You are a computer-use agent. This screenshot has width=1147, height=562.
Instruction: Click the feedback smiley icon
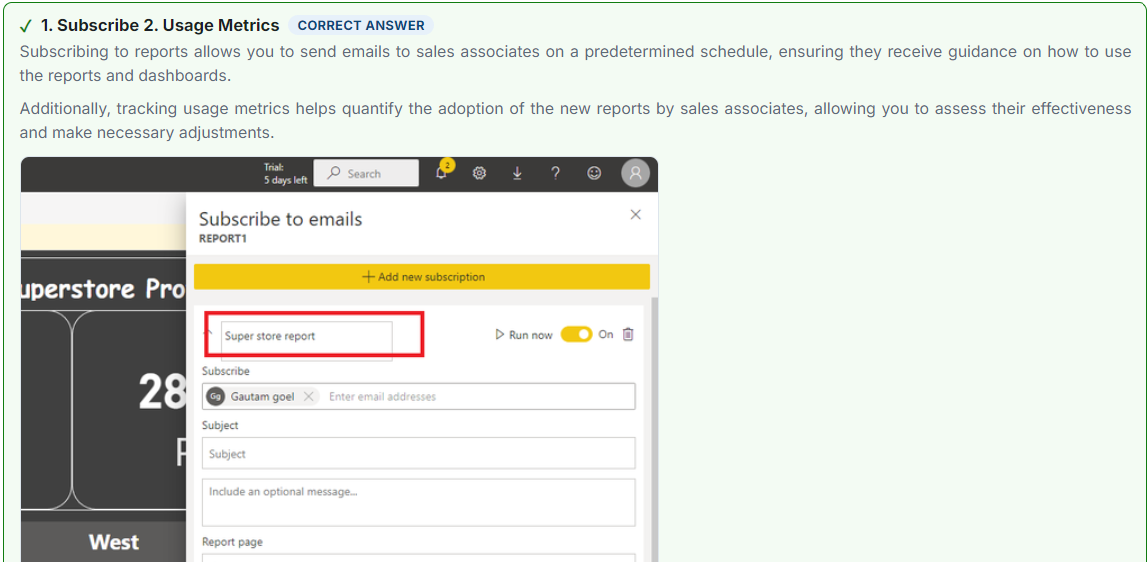click(595, 173)
